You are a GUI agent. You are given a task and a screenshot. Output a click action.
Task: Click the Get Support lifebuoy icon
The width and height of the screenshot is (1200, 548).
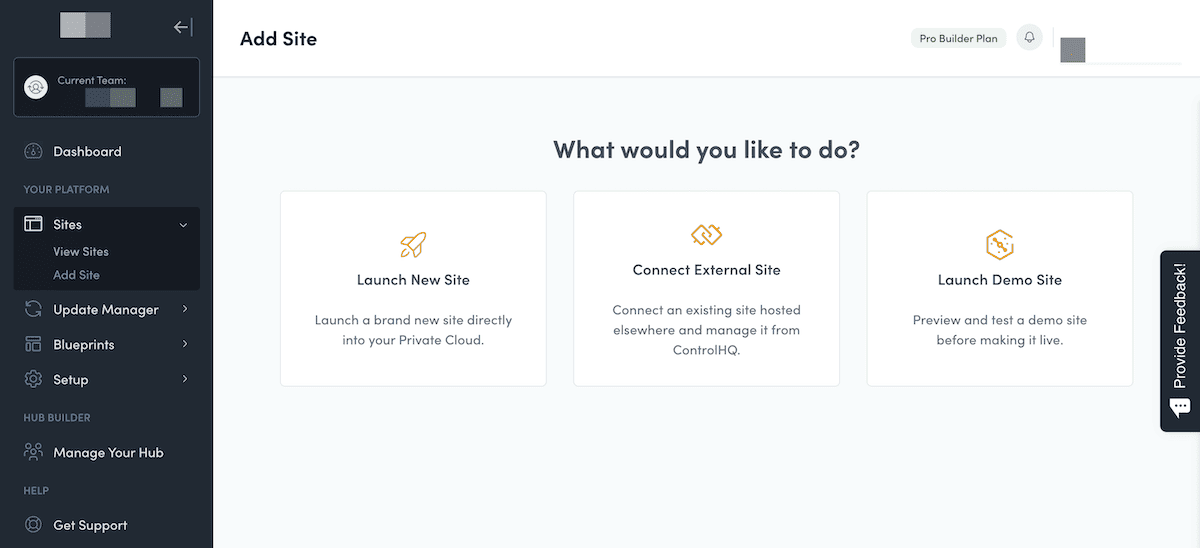34,525
